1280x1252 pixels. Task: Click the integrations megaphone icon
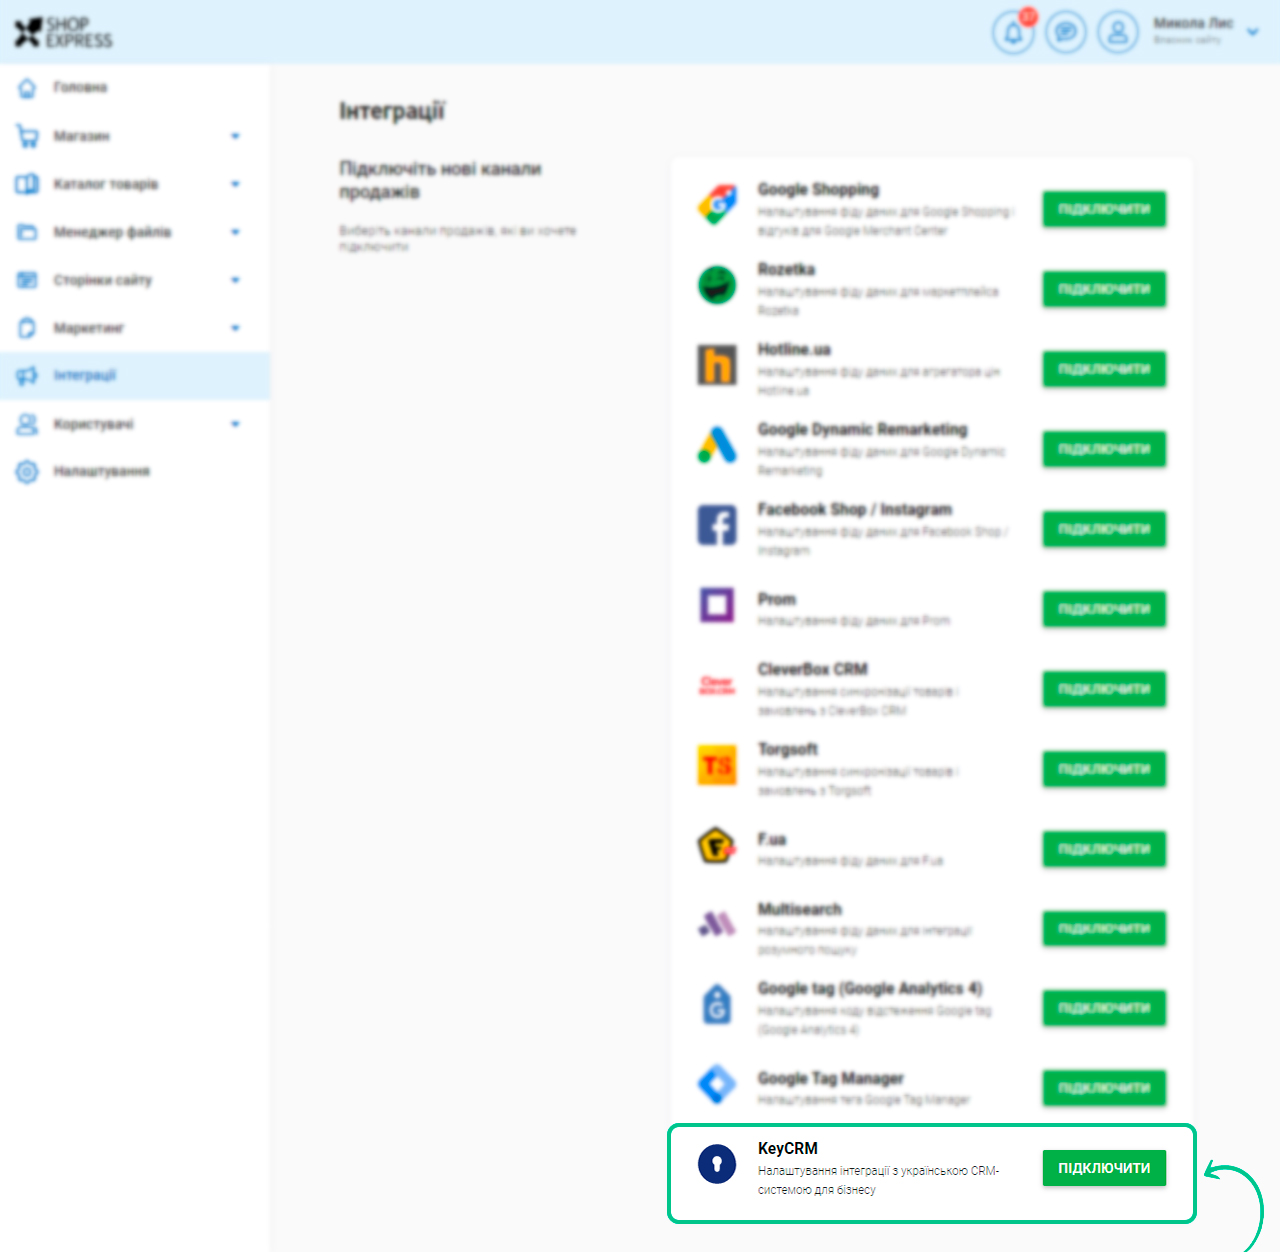click(27, 376)
